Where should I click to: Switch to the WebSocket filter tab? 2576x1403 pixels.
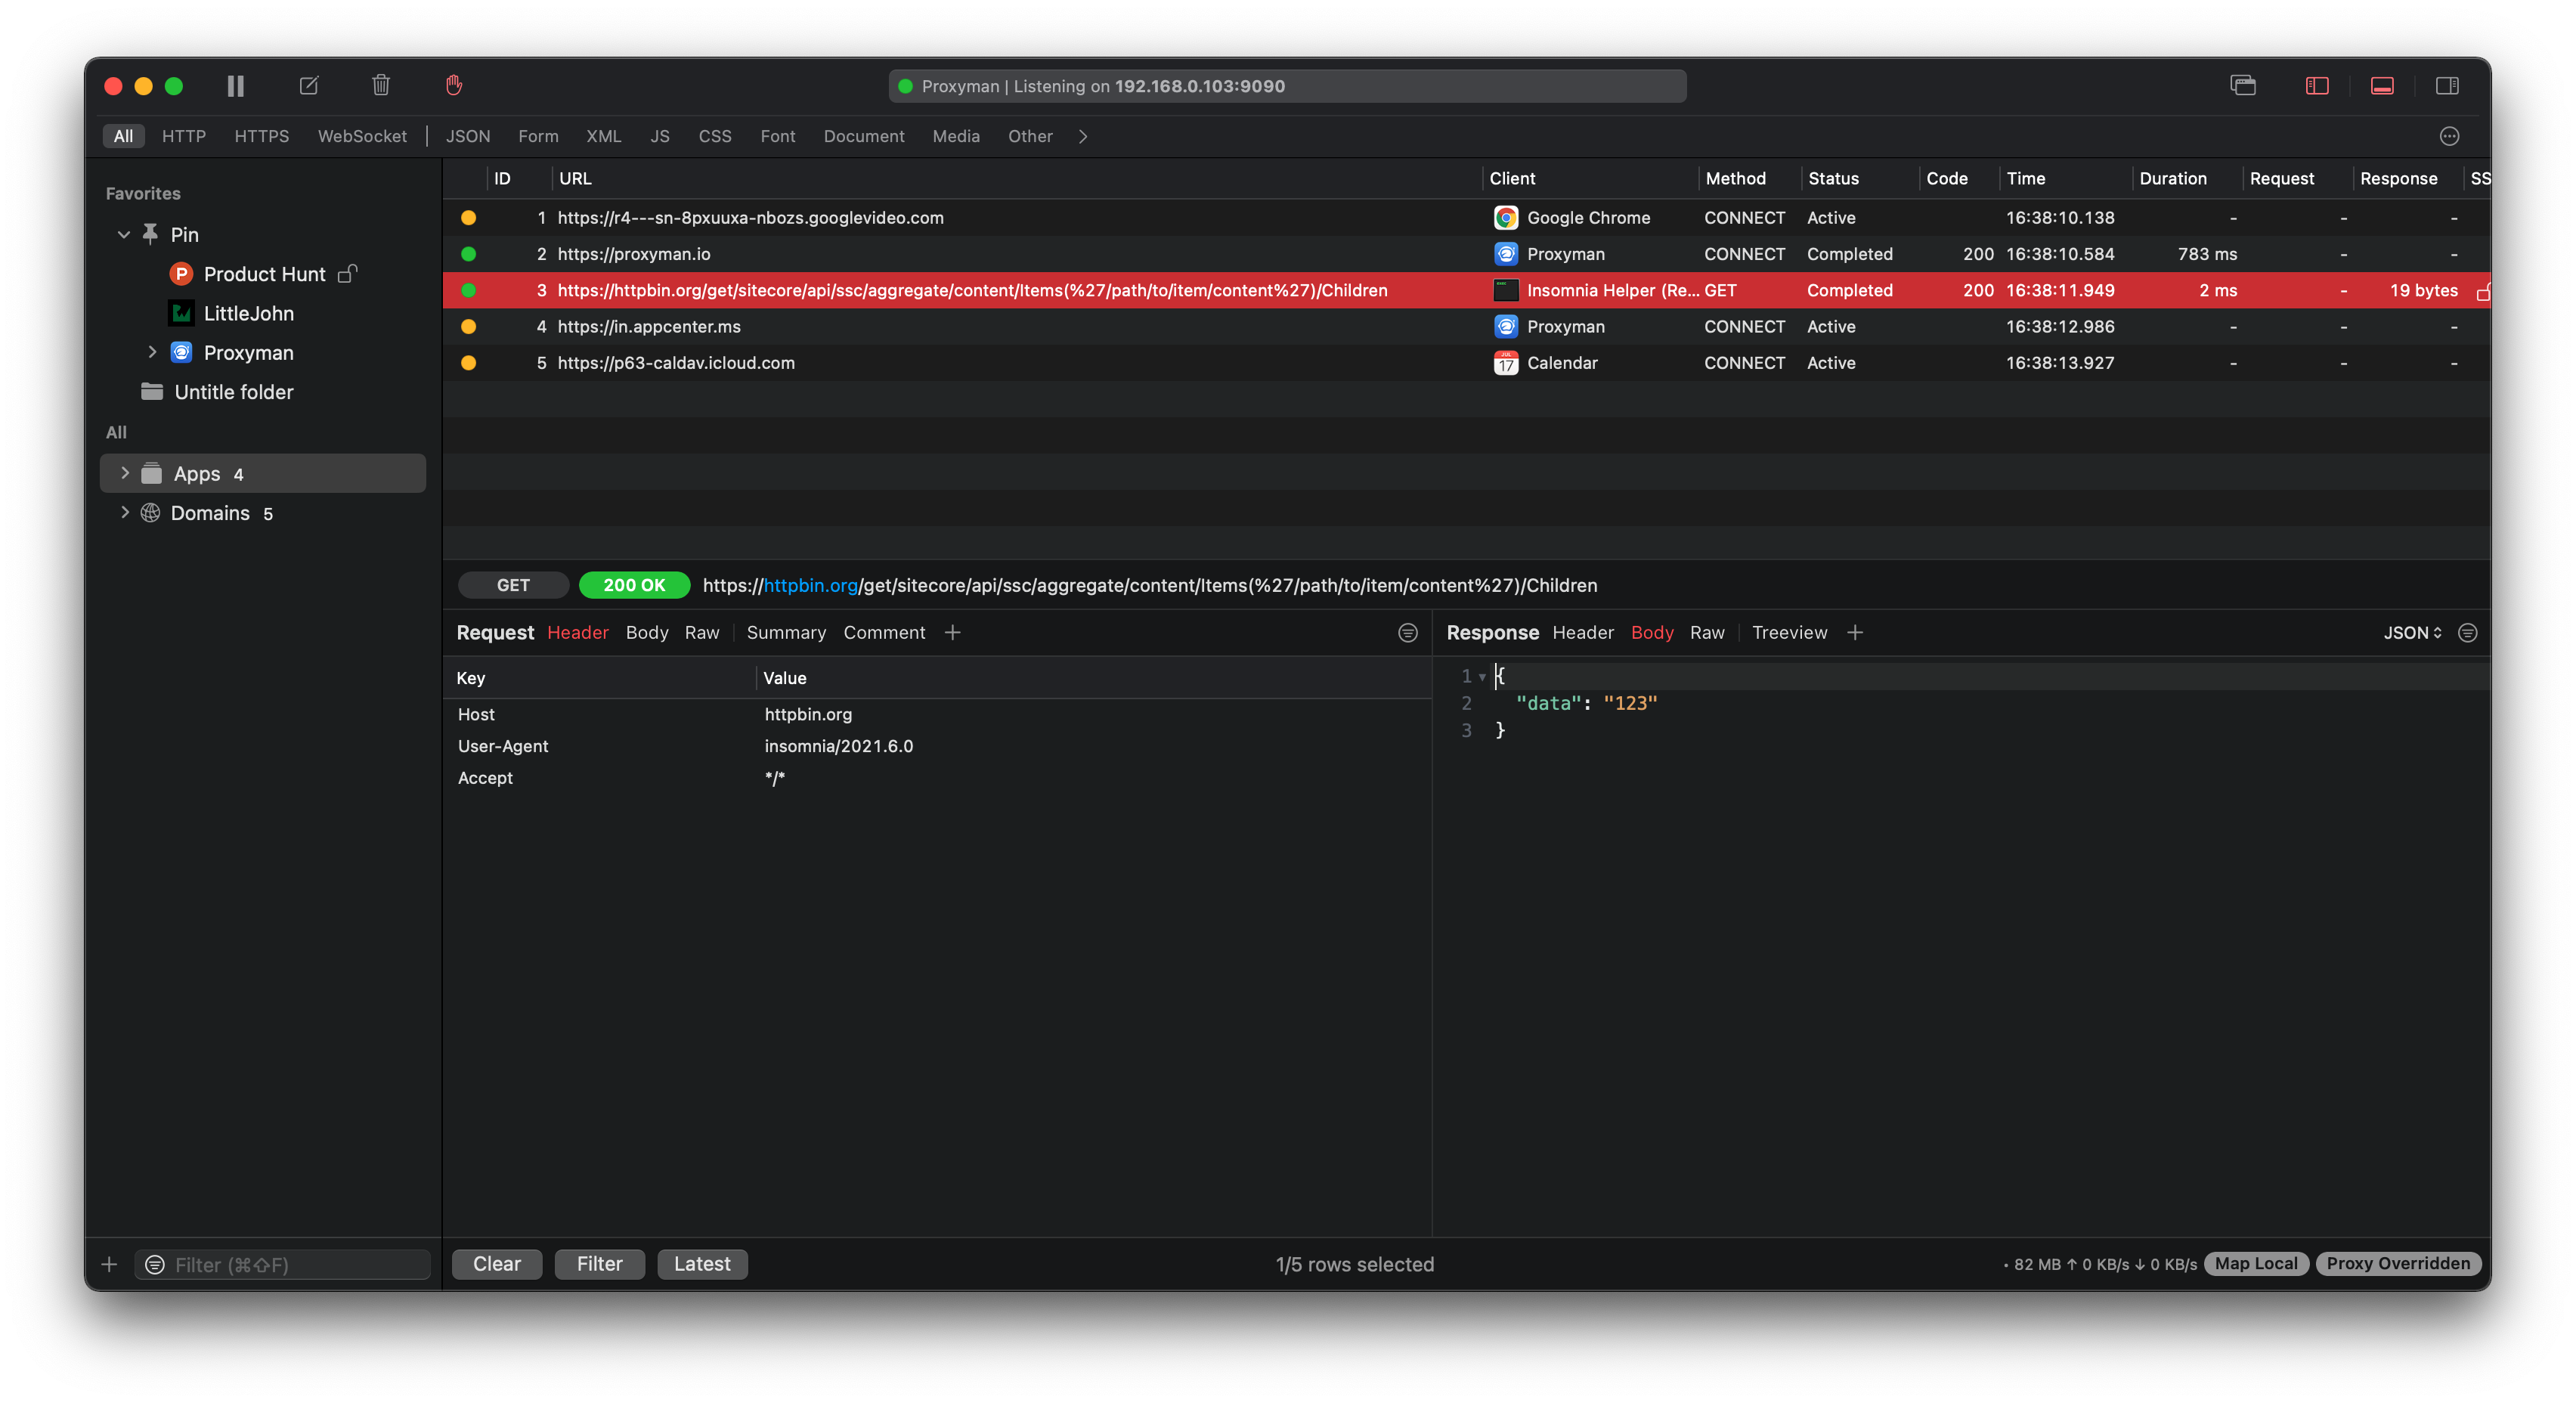coord(362,136)
